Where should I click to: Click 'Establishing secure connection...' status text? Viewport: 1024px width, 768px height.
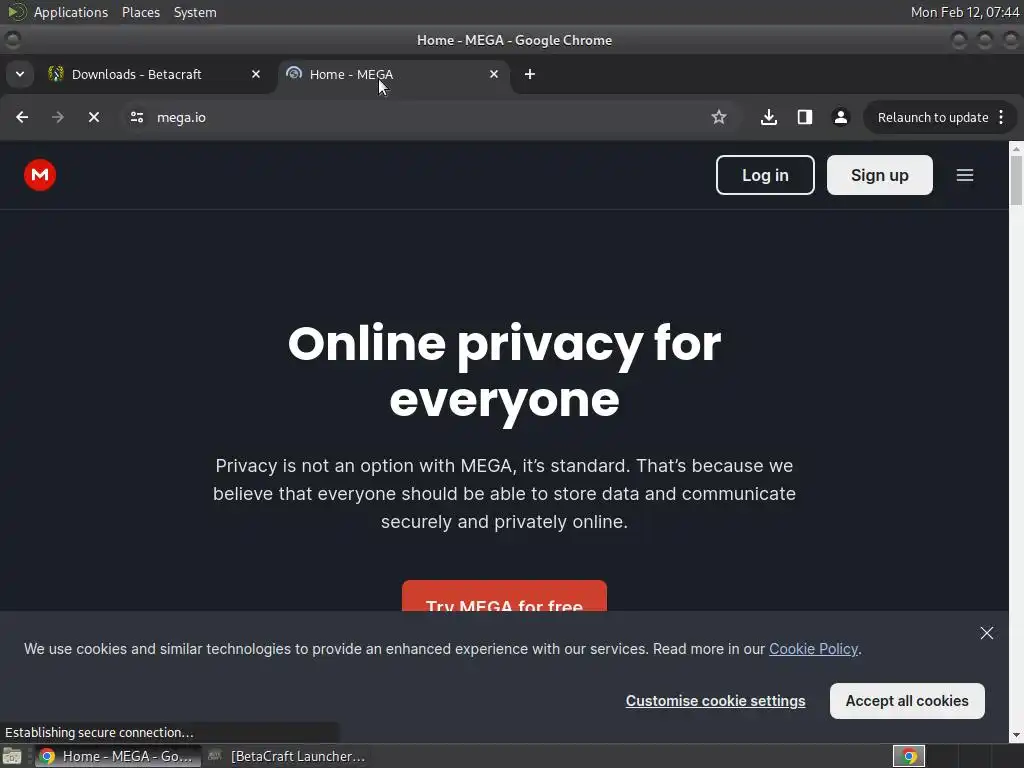point(99,732)
